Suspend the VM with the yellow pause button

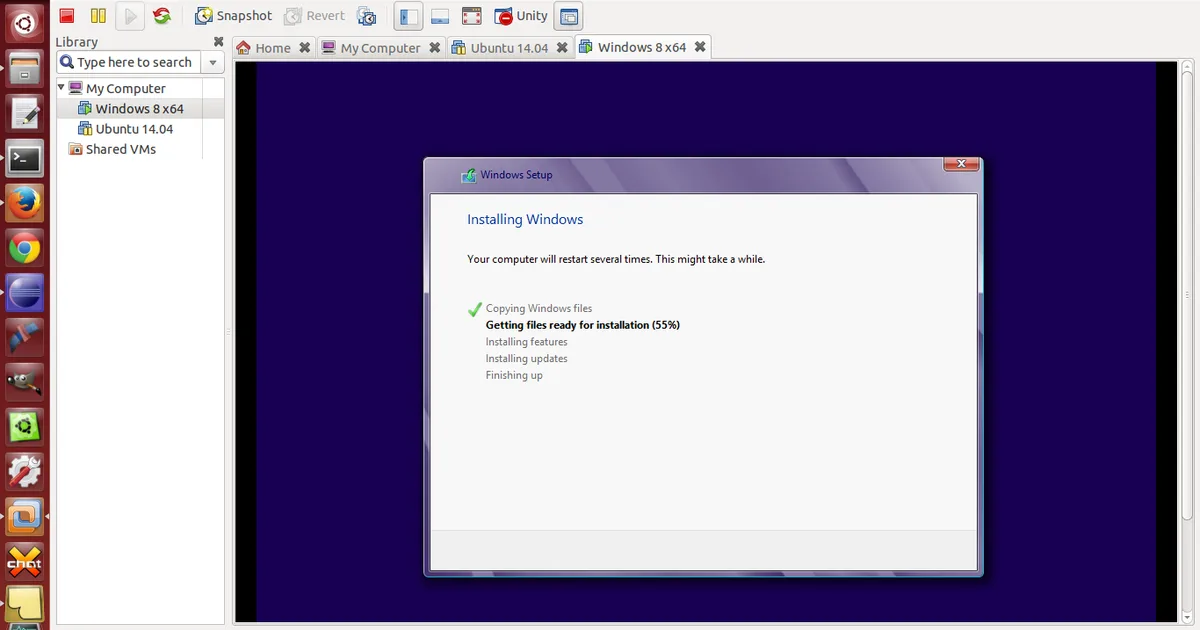coord(98,16)
